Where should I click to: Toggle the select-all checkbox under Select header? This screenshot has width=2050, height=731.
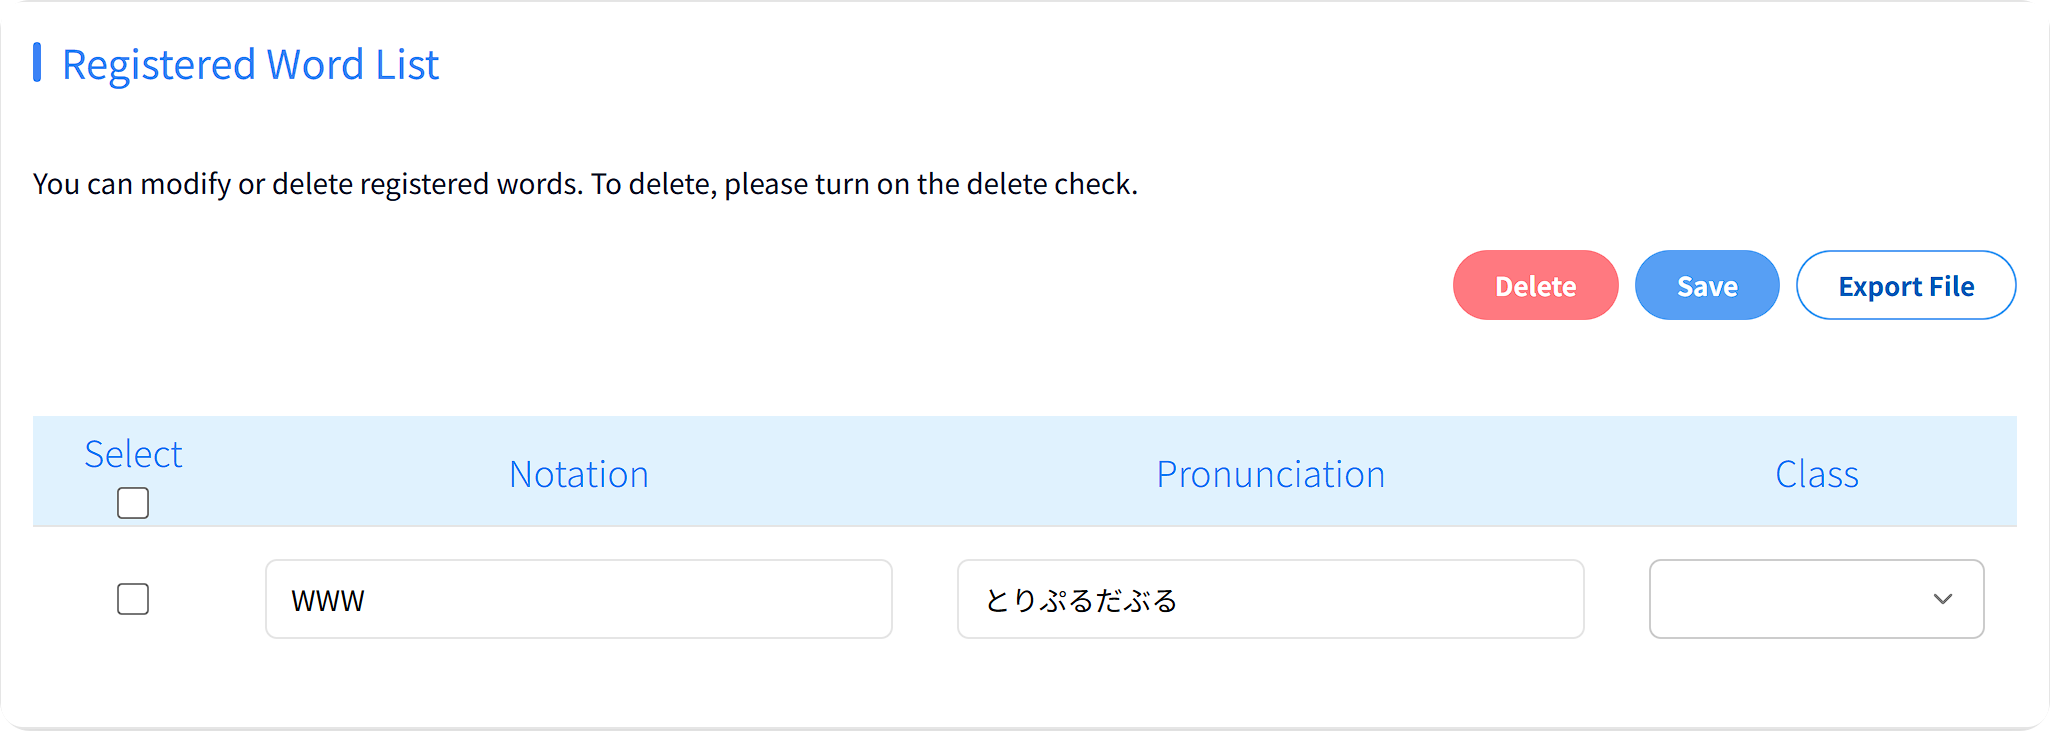[133, 503]
